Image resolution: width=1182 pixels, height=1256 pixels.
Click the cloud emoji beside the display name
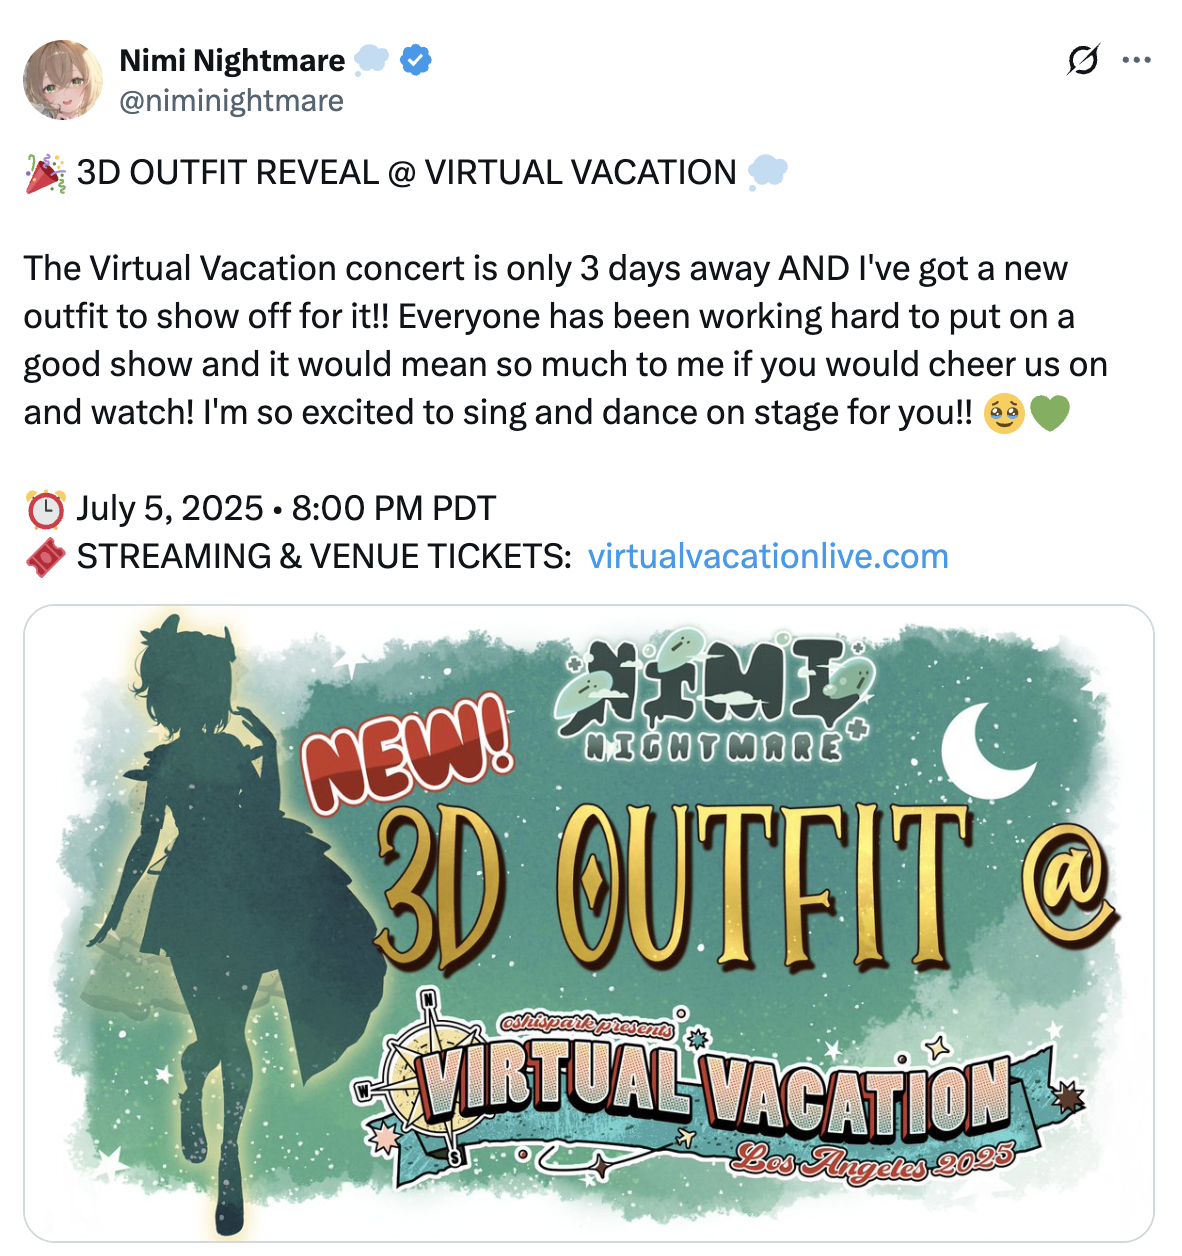(371, 60)
